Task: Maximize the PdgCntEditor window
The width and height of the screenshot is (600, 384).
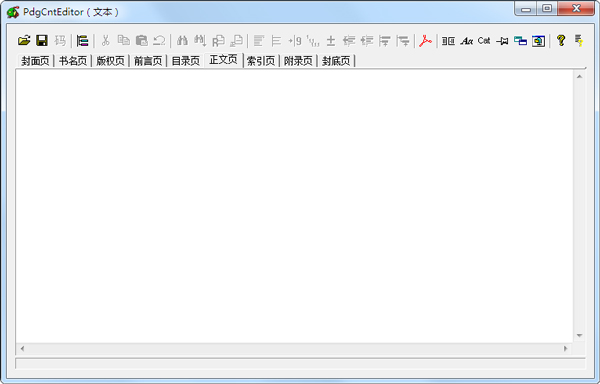Action: tap(548, 8)
